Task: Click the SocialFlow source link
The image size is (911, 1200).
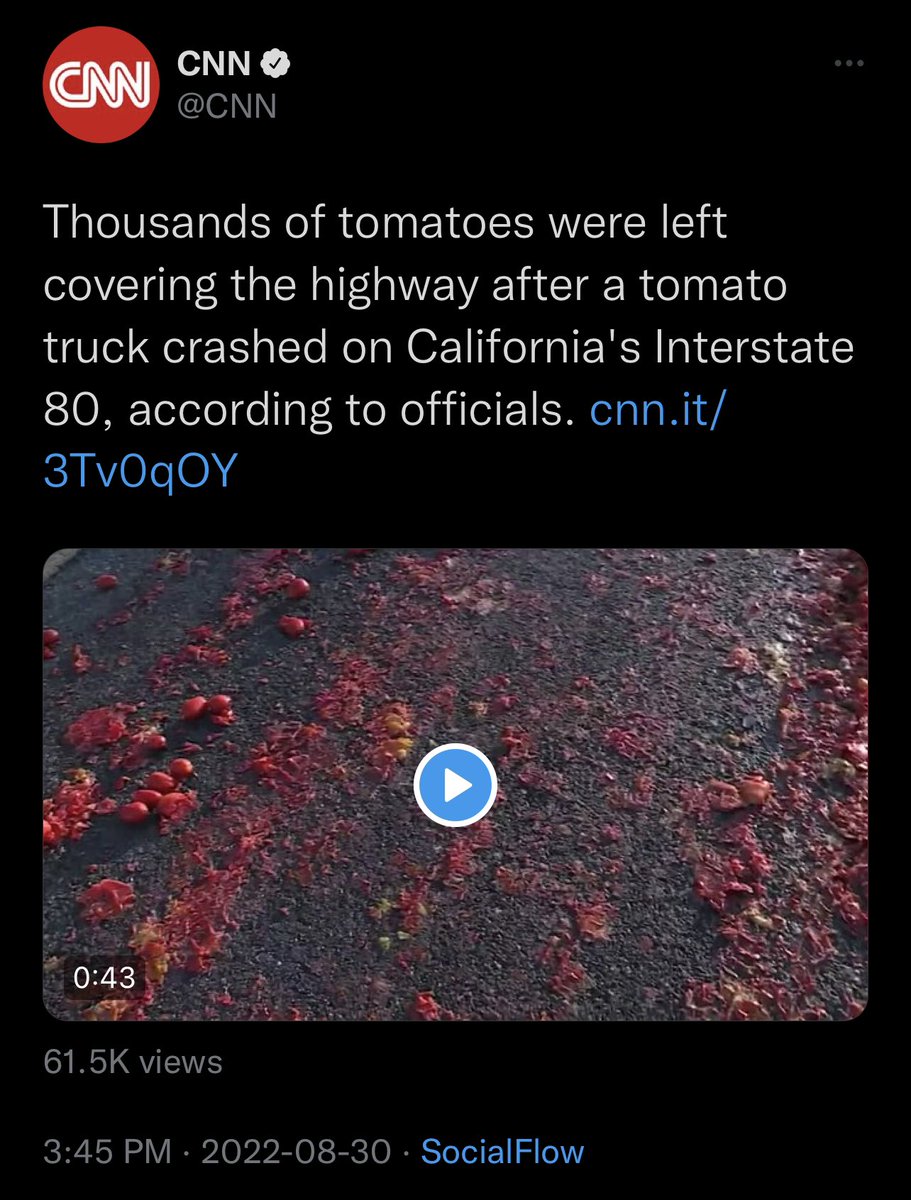Action: 502,1151
